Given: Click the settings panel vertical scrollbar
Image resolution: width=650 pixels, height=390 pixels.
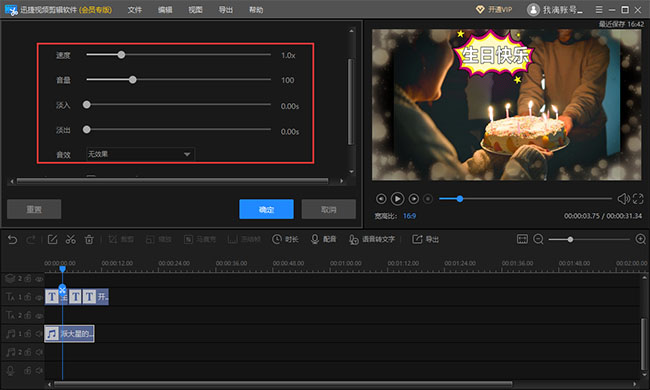Looking at the screenshot, I should pos(351,102).
